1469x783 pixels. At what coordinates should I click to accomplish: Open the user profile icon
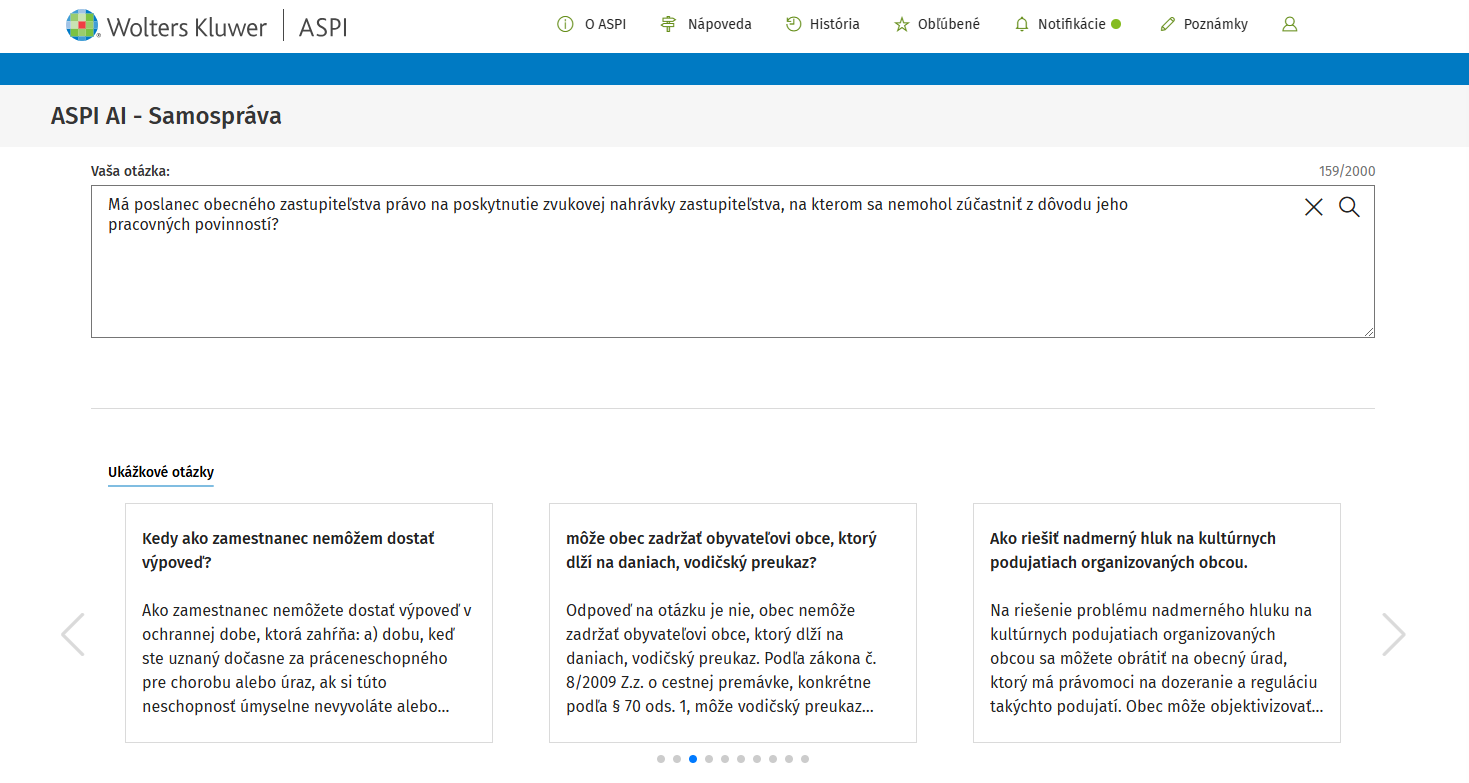(x=1289, y=24)
